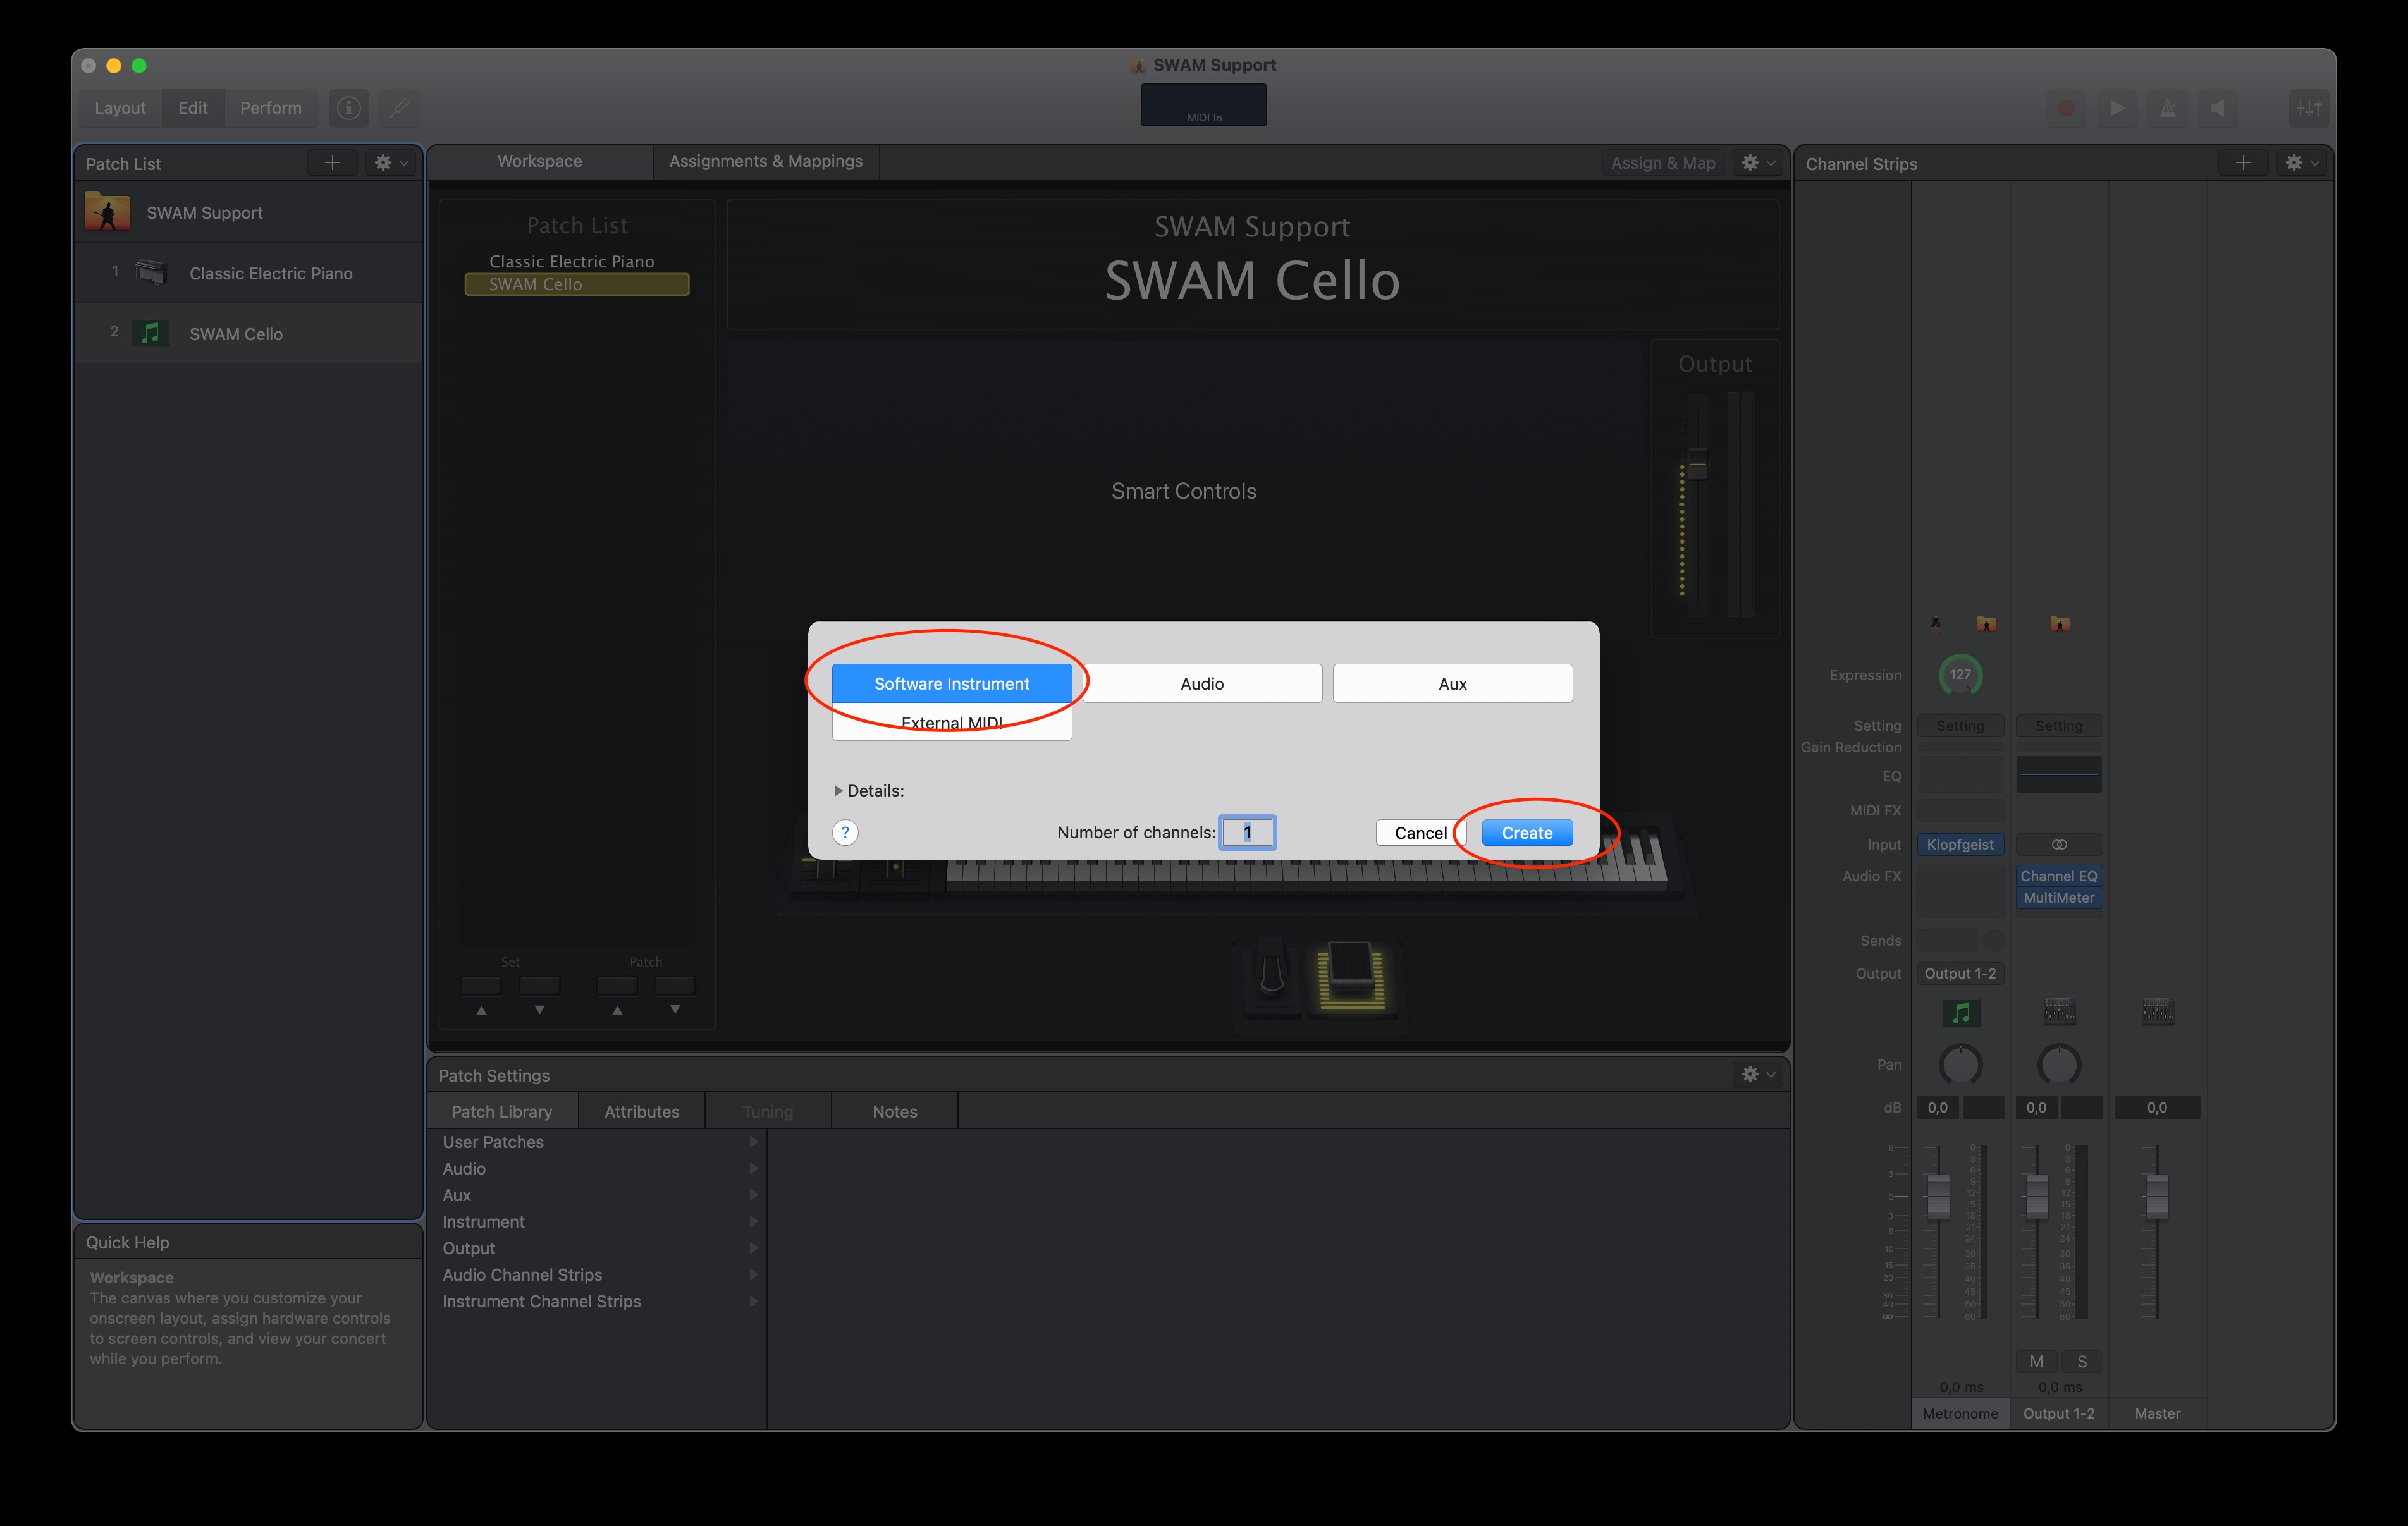Screen dimensions: 2408x1526
Task: Click concert folder icon above Metronome strip
Action: 1986,624
